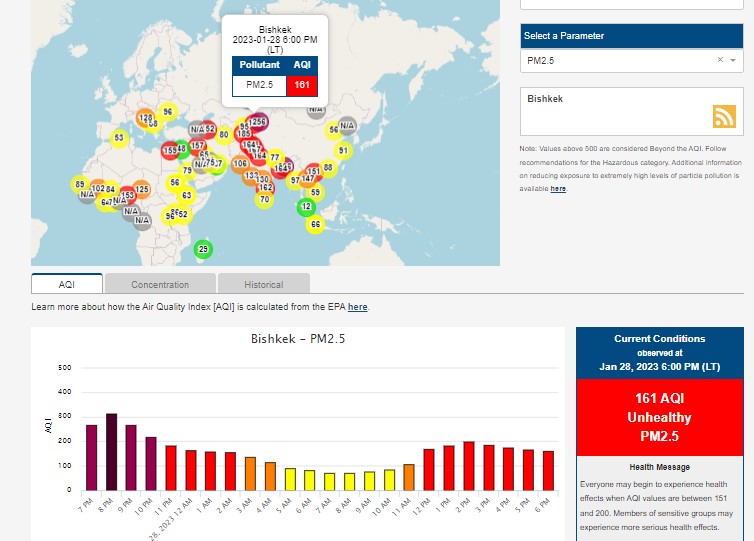Open the parameter dropdown arrow
754x541 pixels.
(x=733, y=61)
